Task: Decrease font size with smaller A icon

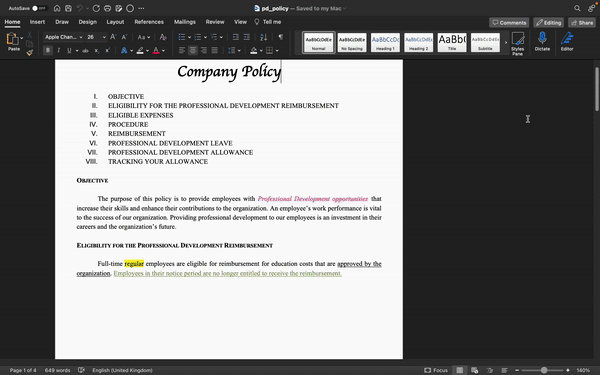Action: (124, 37)
